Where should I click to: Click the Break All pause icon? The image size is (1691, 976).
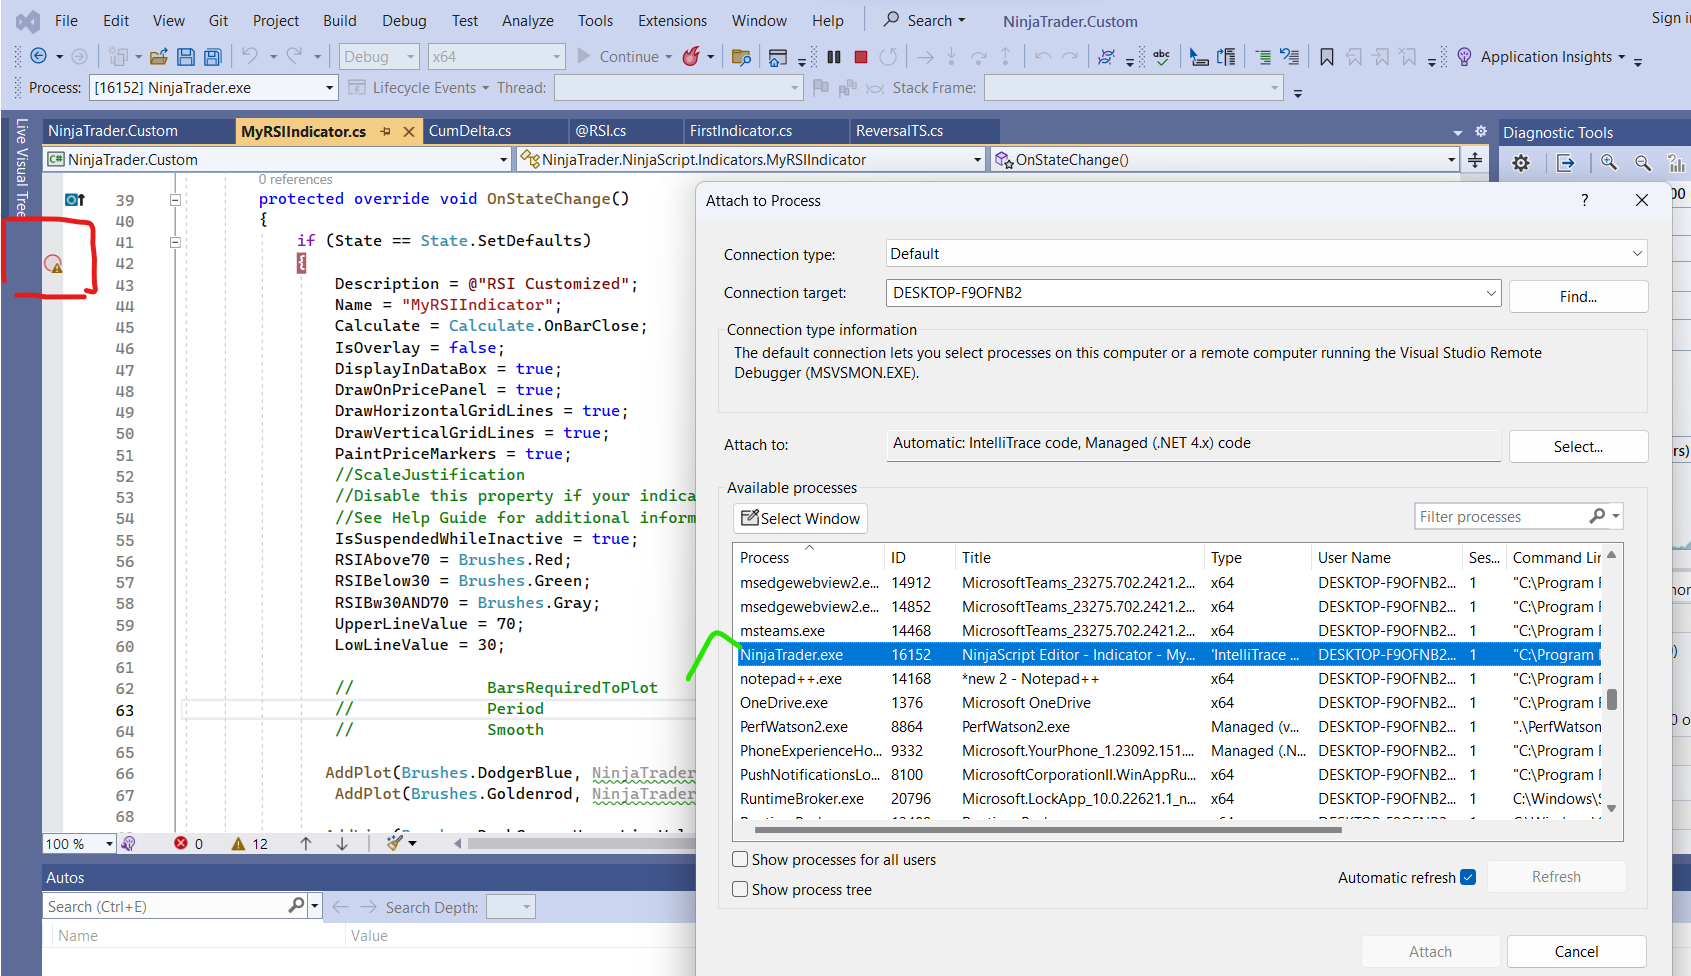tap(834, 57)
